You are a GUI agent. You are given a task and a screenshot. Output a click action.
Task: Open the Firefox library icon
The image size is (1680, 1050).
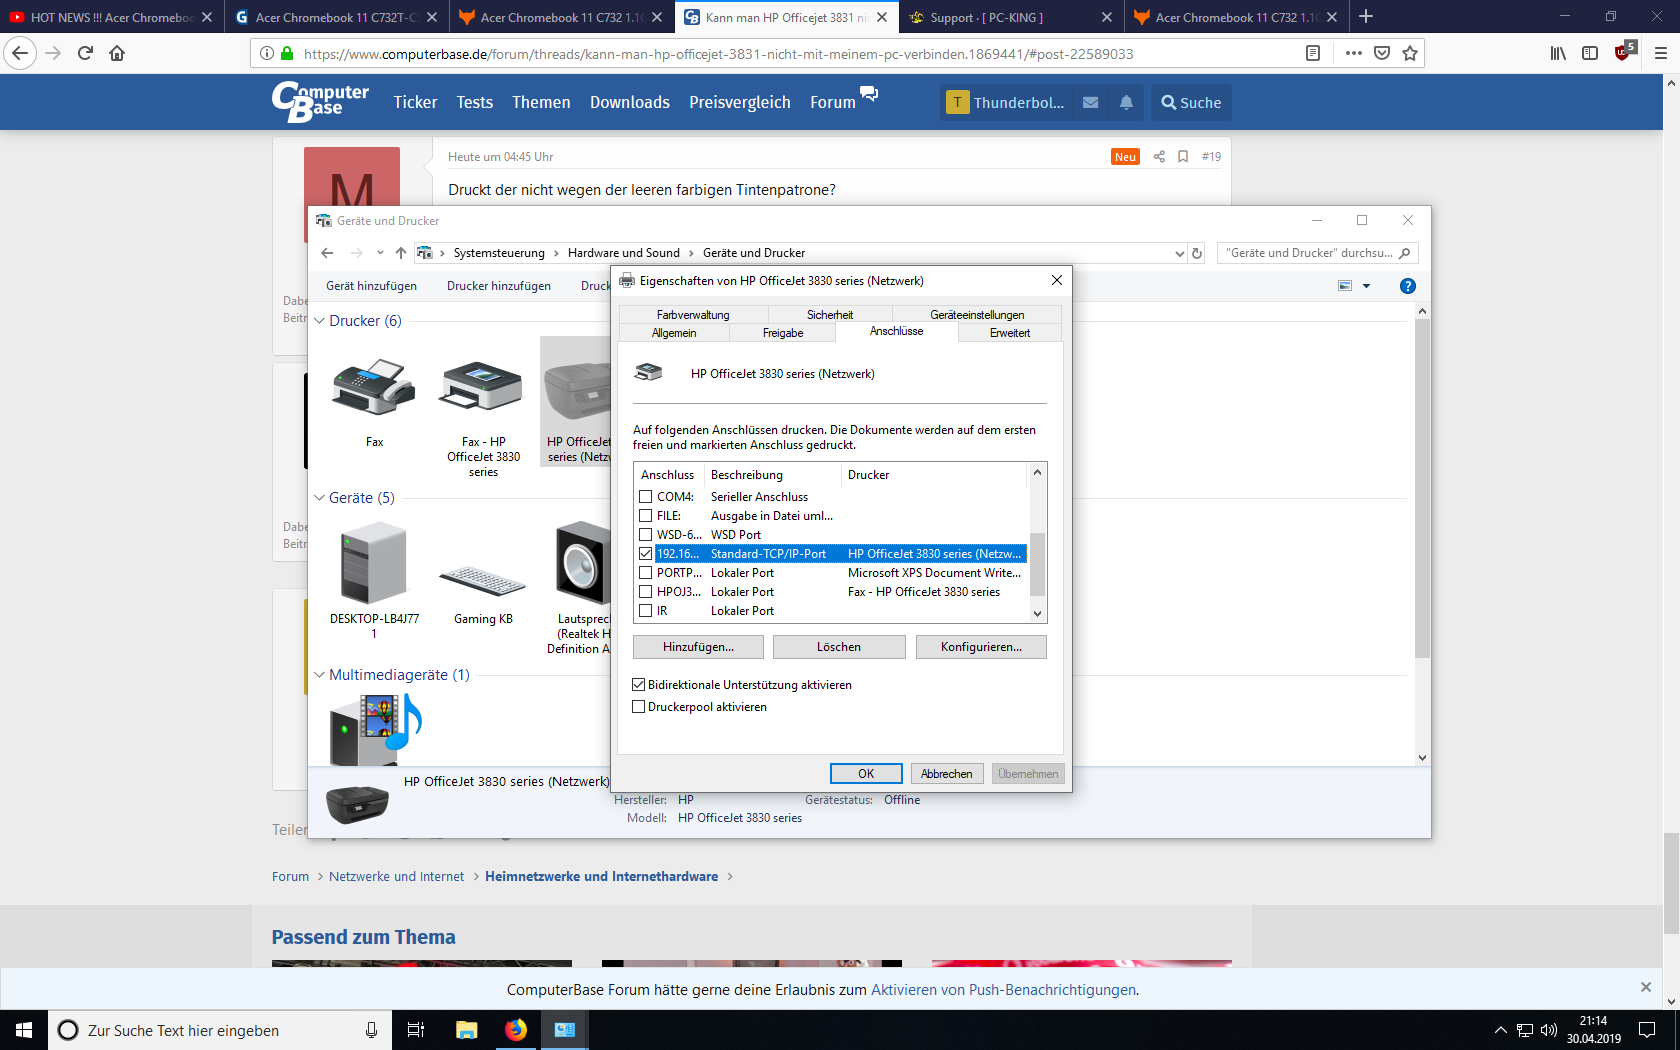coord(1558,53)
